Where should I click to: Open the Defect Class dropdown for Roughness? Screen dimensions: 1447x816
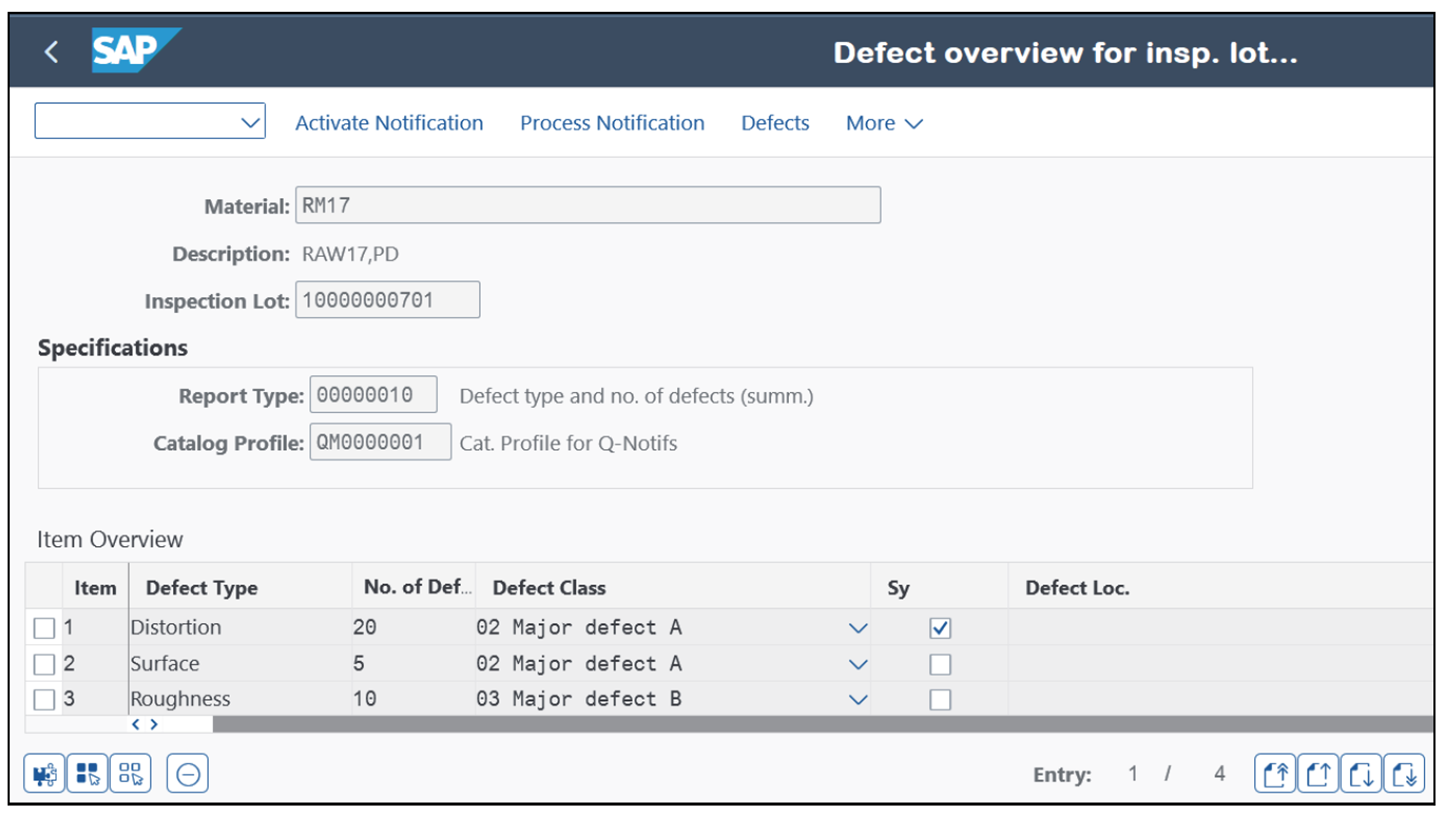click(858, 699)
